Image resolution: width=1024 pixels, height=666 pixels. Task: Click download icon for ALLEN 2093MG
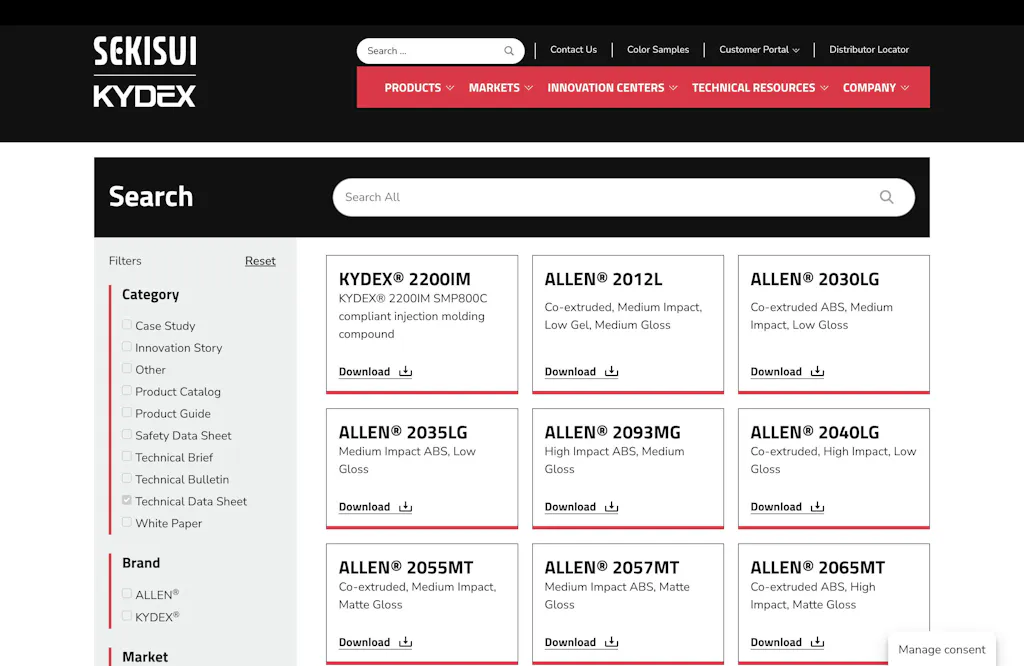[611, 507]
